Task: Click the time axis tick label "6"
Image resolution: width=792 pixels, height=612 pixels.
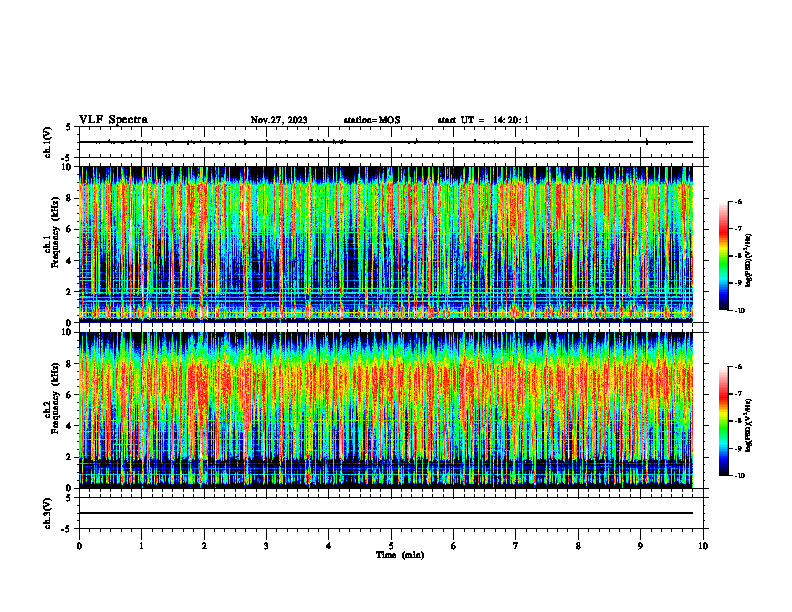Action: (x=454, y=546)
